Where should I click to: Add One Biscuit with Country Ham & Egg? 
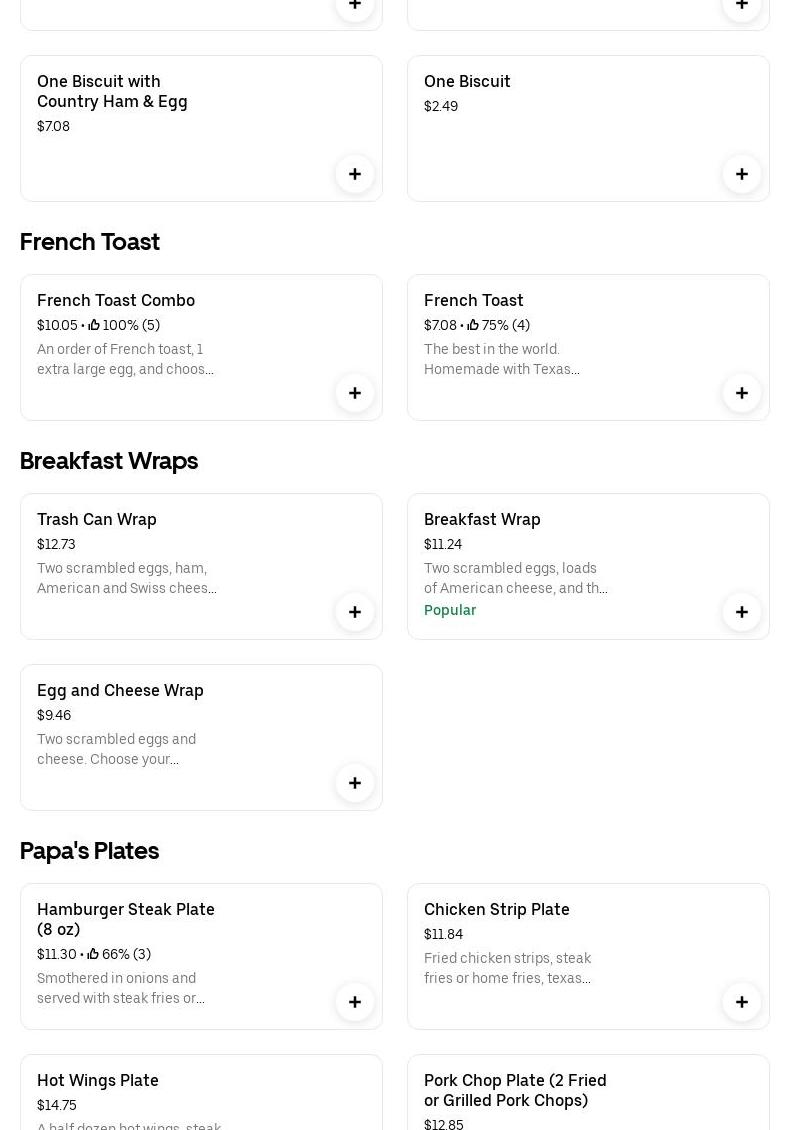[355, 174]
